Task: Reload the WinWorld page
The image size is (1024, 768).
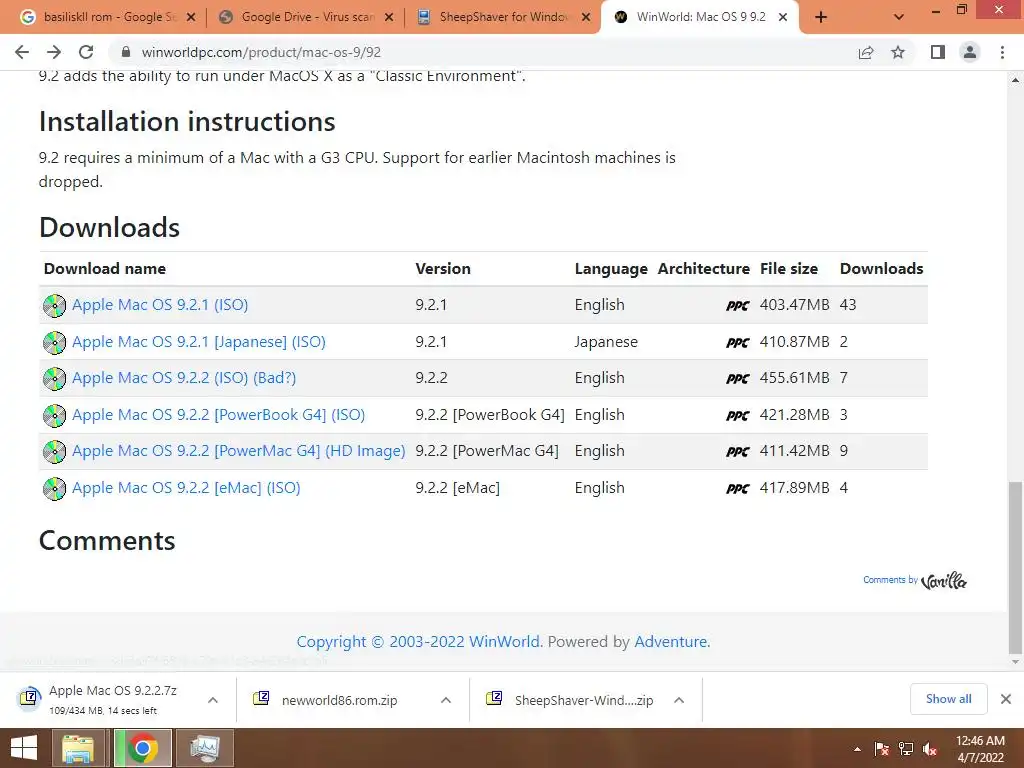Action: click(86, 52)
